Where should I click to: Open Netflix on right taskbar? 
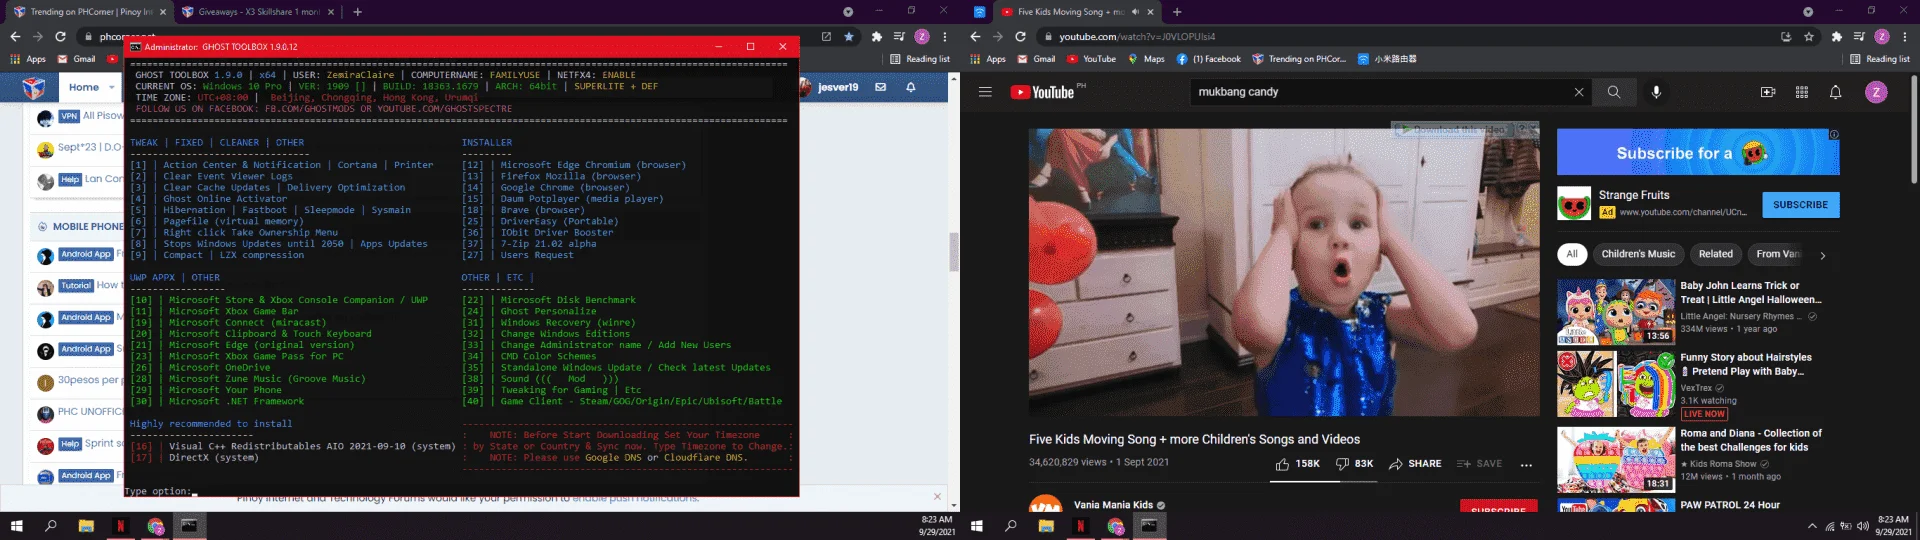(1080, 526)
